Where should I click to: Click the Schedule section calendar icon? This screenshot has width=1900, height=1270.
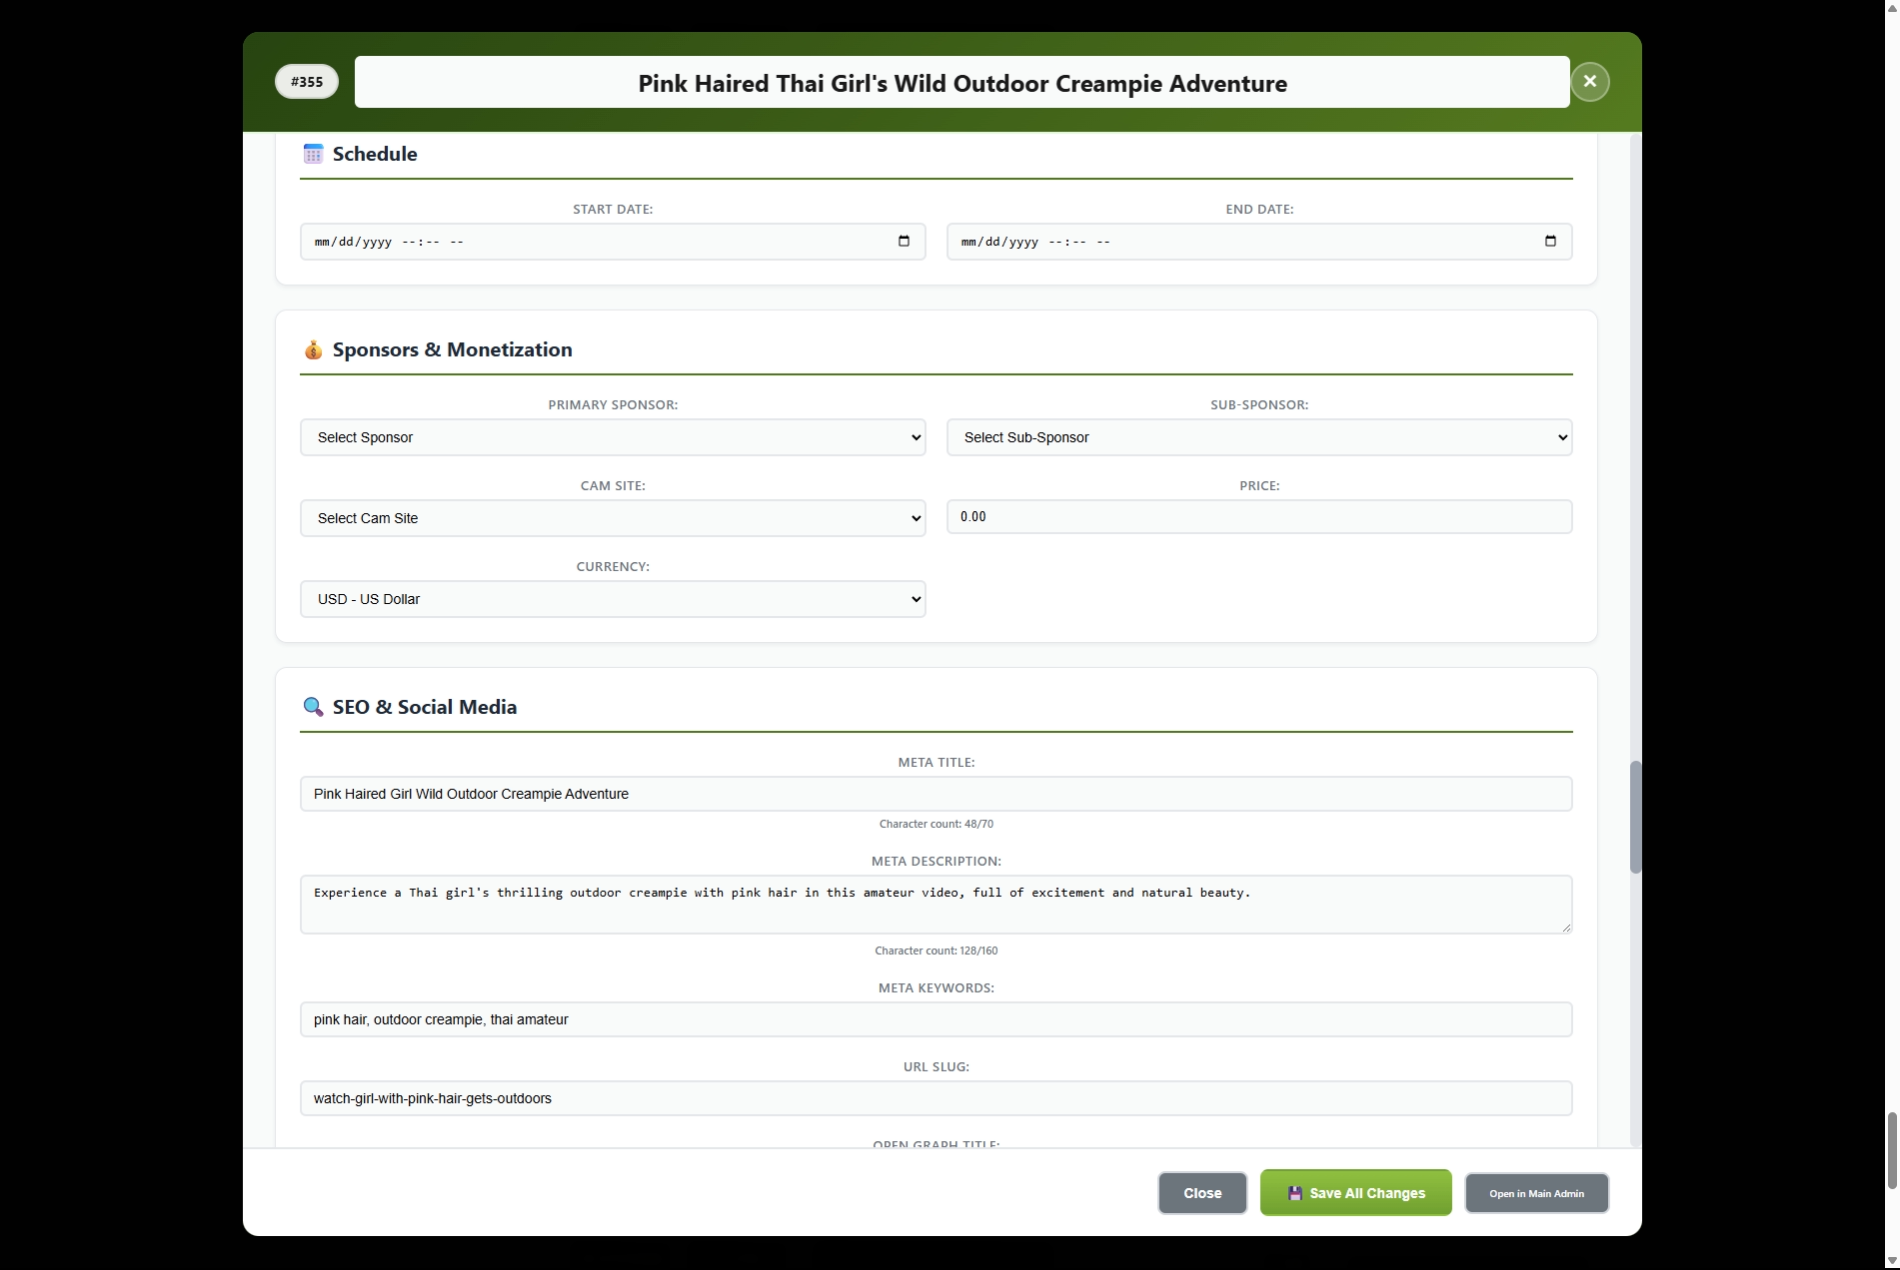click(312, 153)
